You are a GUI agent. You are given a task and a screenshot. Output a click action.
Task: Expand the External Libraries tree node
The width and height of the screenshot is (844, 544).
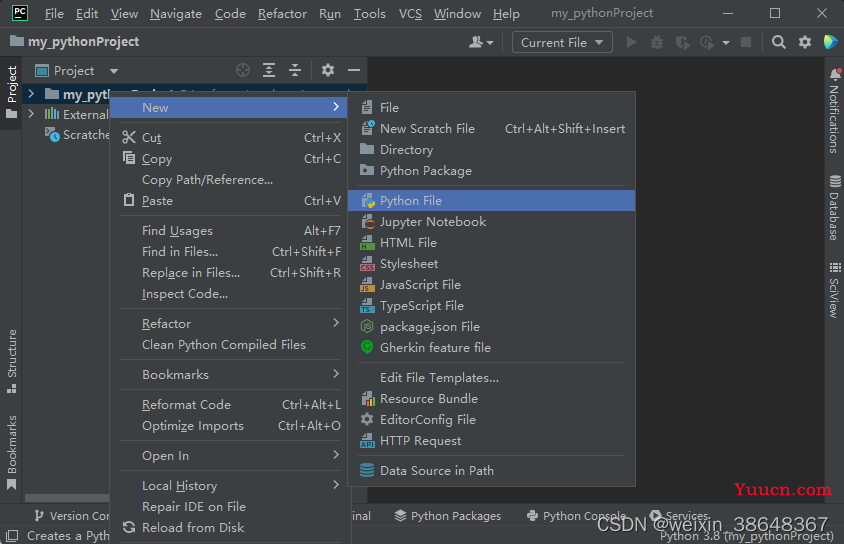(31, 114)
